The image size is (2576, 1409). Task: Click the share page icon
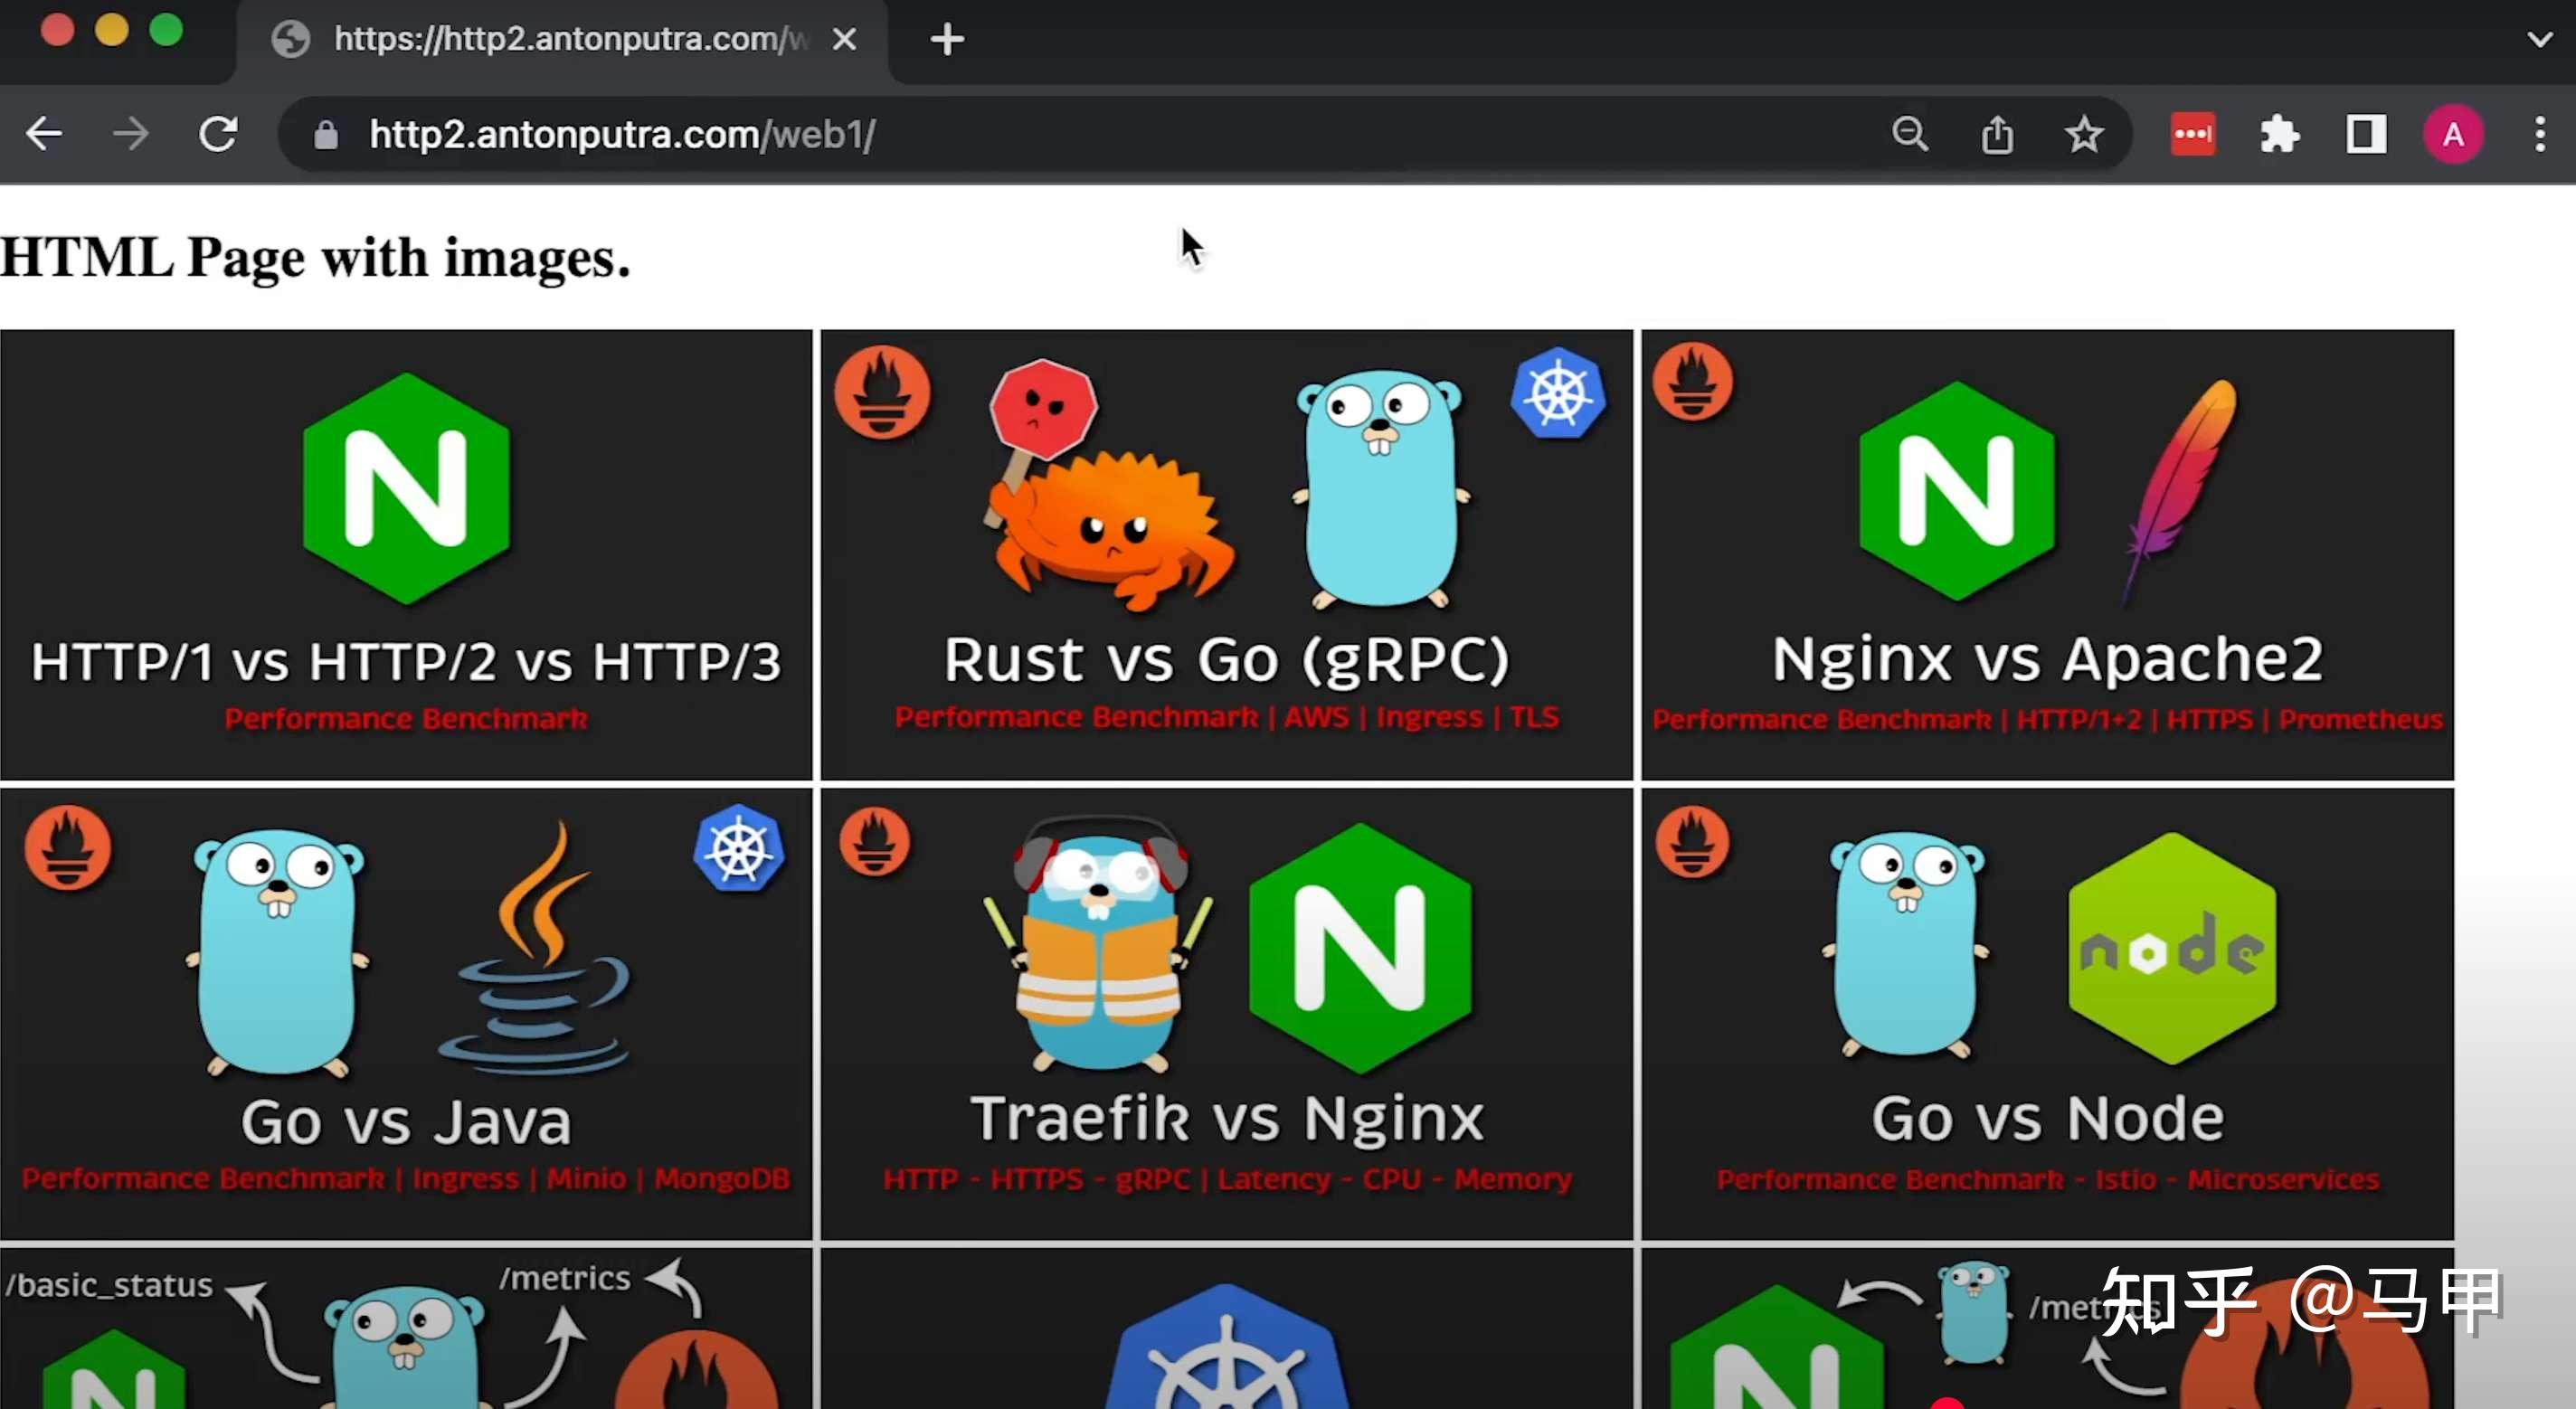1997,134
